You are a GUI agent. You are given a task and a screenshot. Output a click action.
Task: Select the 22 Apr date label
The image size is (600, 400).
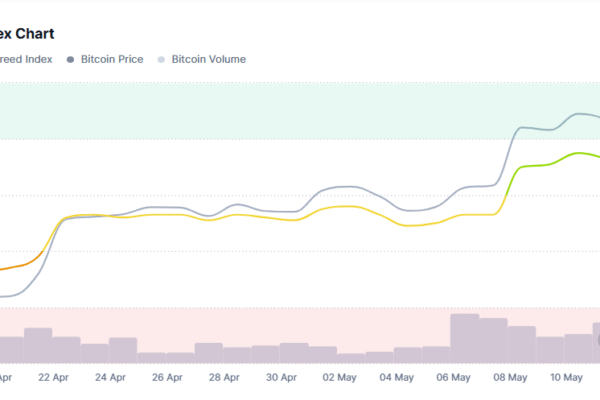(x=53, y=377)
